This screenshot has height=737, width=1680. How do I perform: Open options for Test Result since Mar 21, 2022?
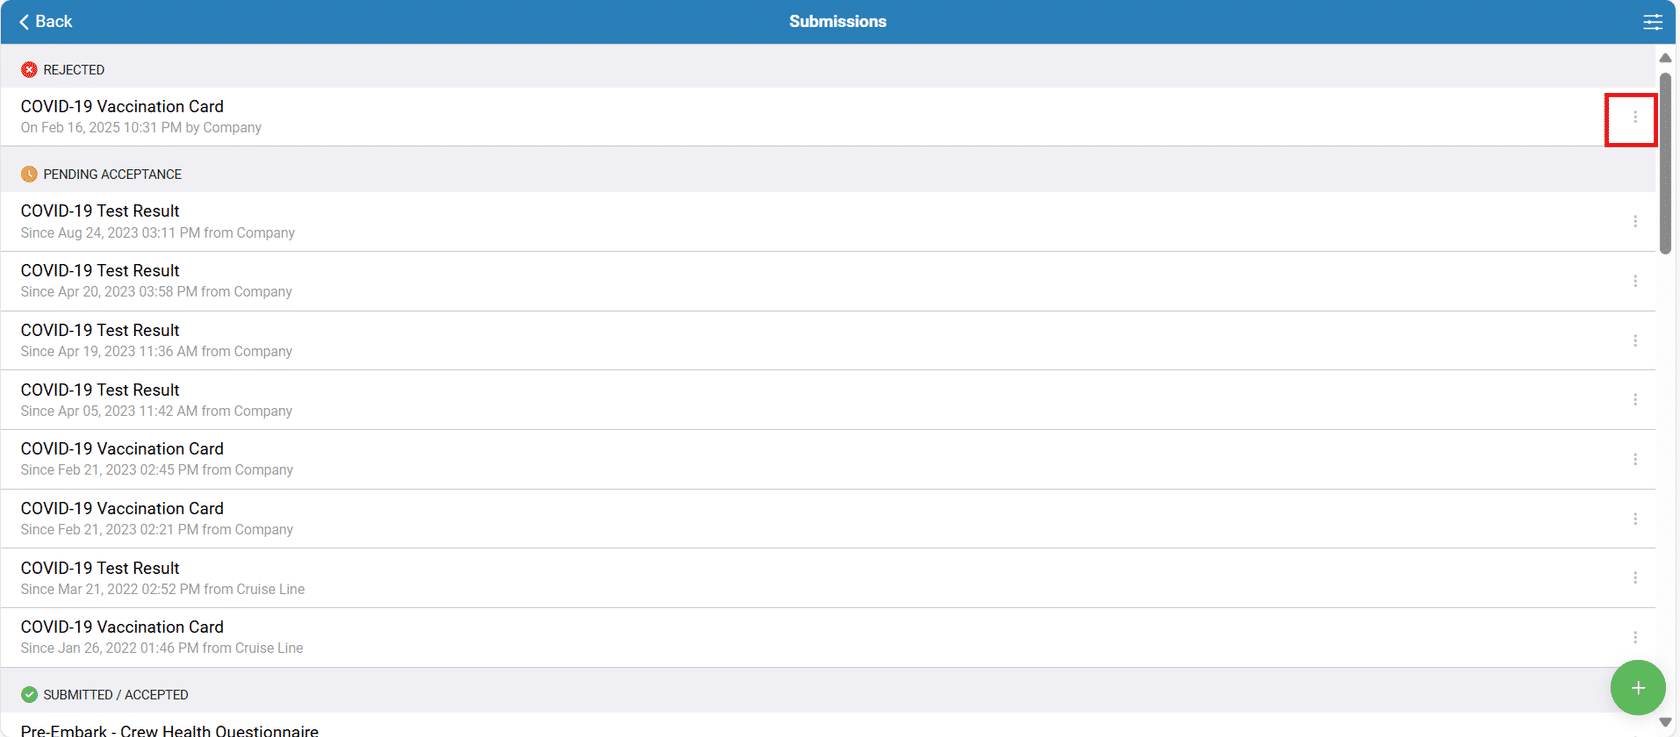pos(1635,578)
